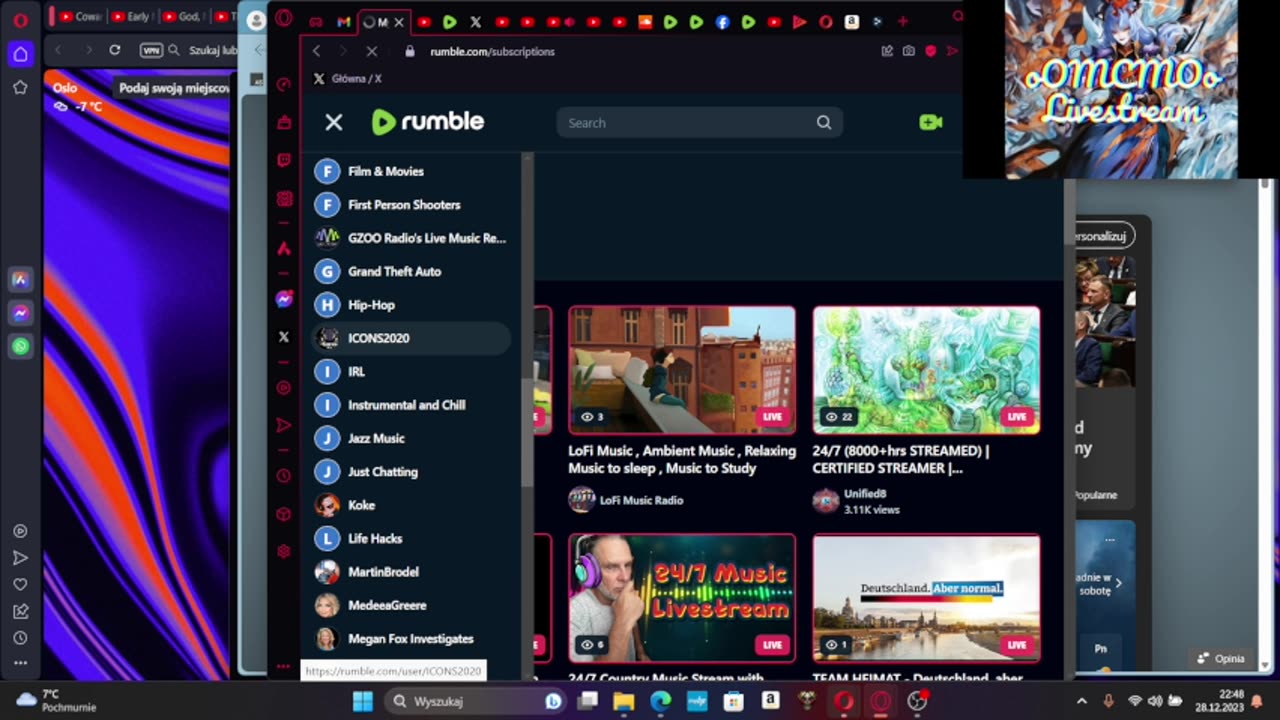Viewport: 1280px width, 720px height.
Task: Switch to the Gmail tab in Opera GX
Action: point(344,21)
